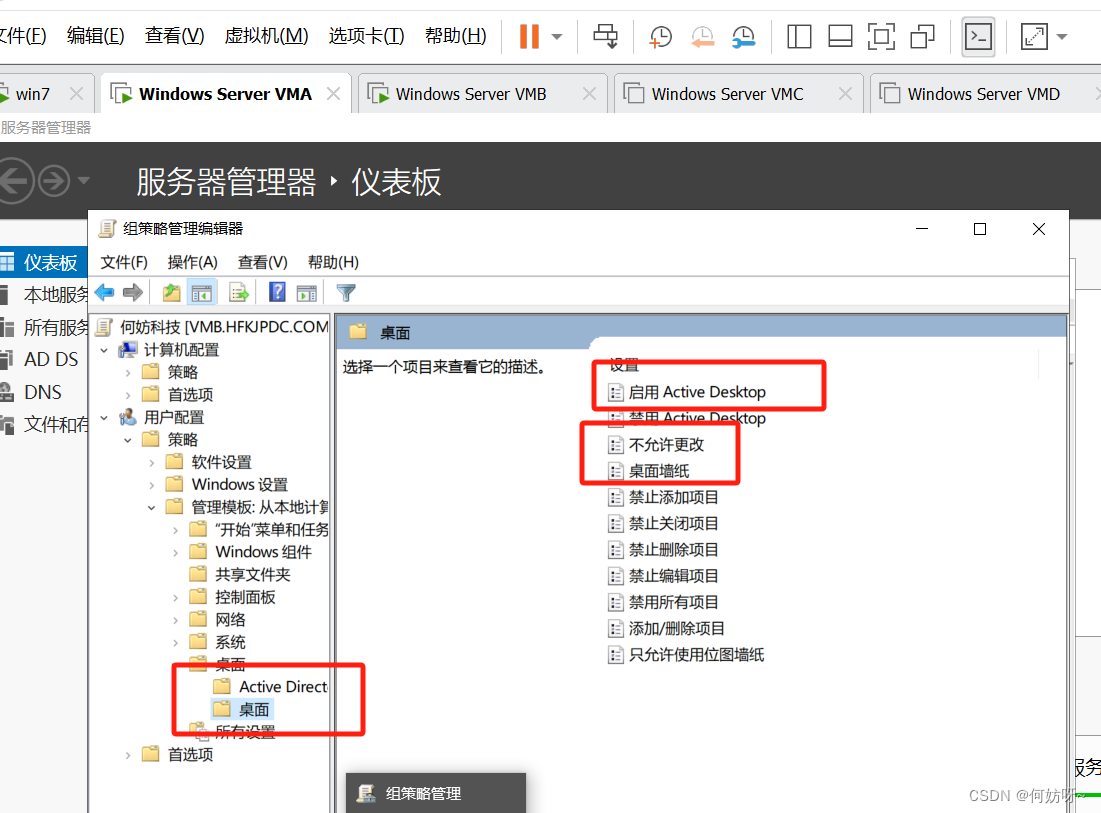Select the 启用 Active Desktop setting

696,392
